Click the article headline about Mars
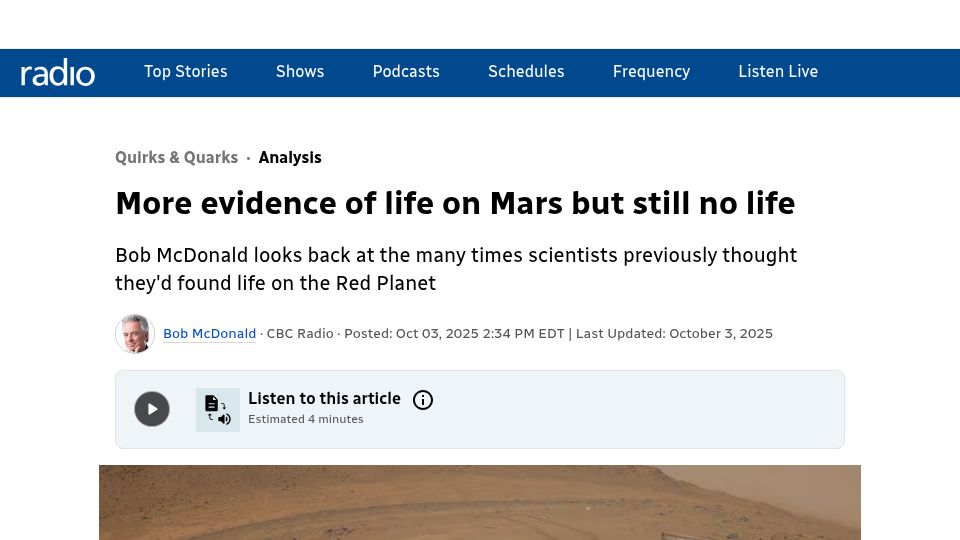The width and height of the screenshot is (960, 540). point(455,203)
